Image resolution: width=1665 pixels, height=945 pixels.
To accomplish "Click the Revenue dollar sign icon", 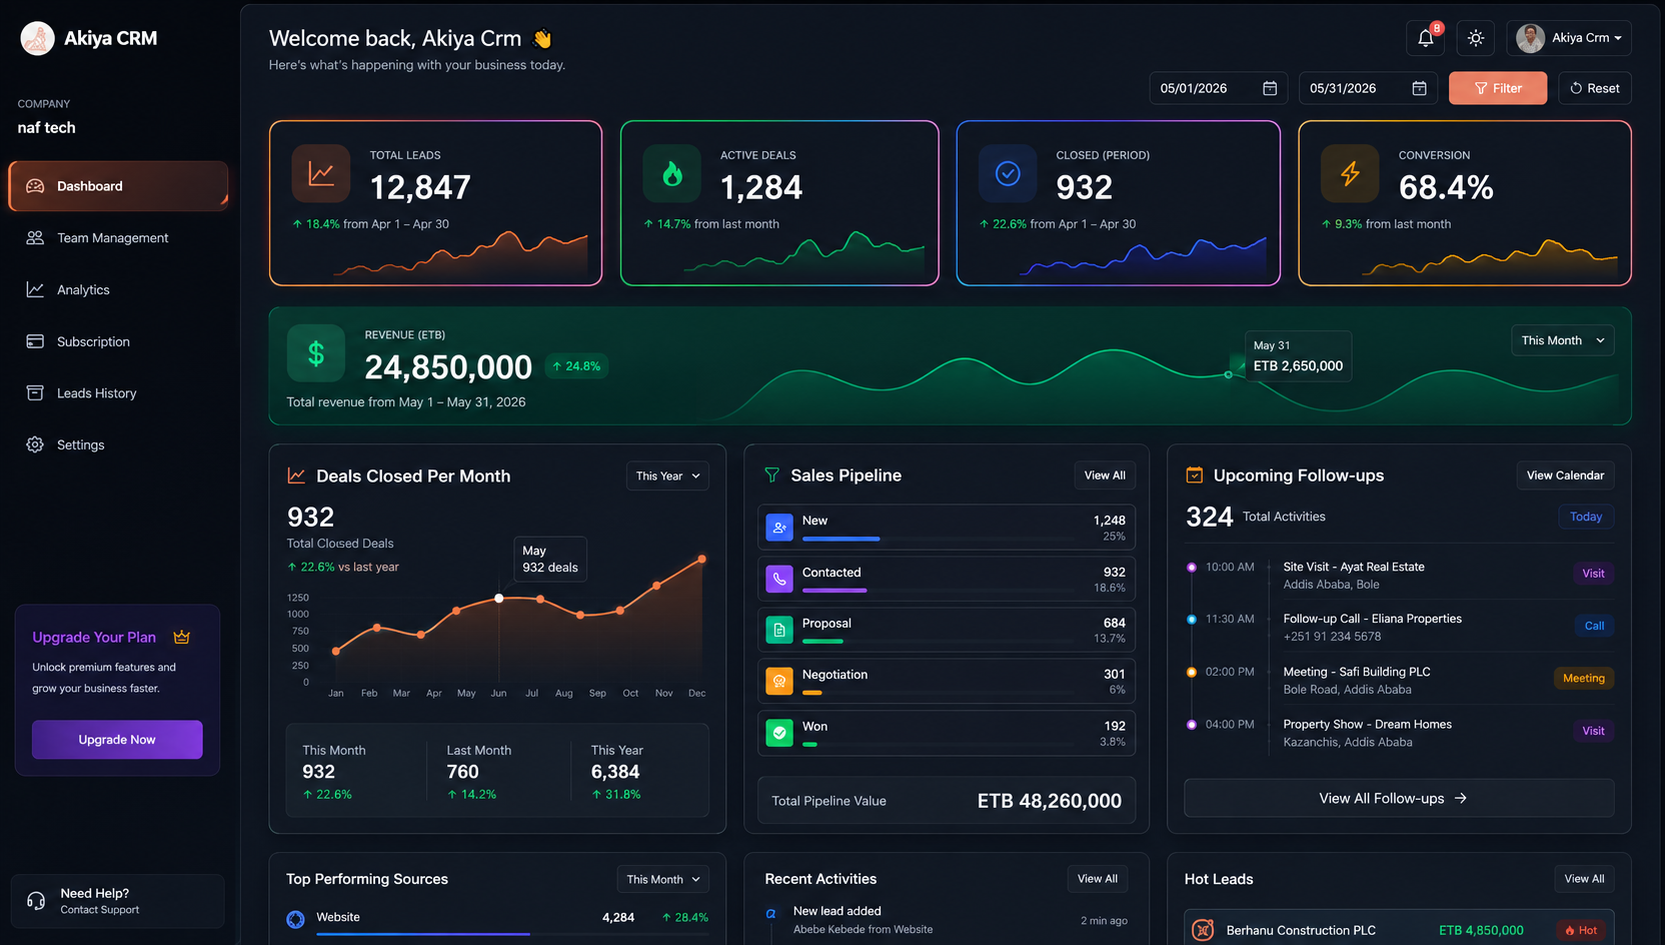I will pyautogui.click(x=316, y=353).
